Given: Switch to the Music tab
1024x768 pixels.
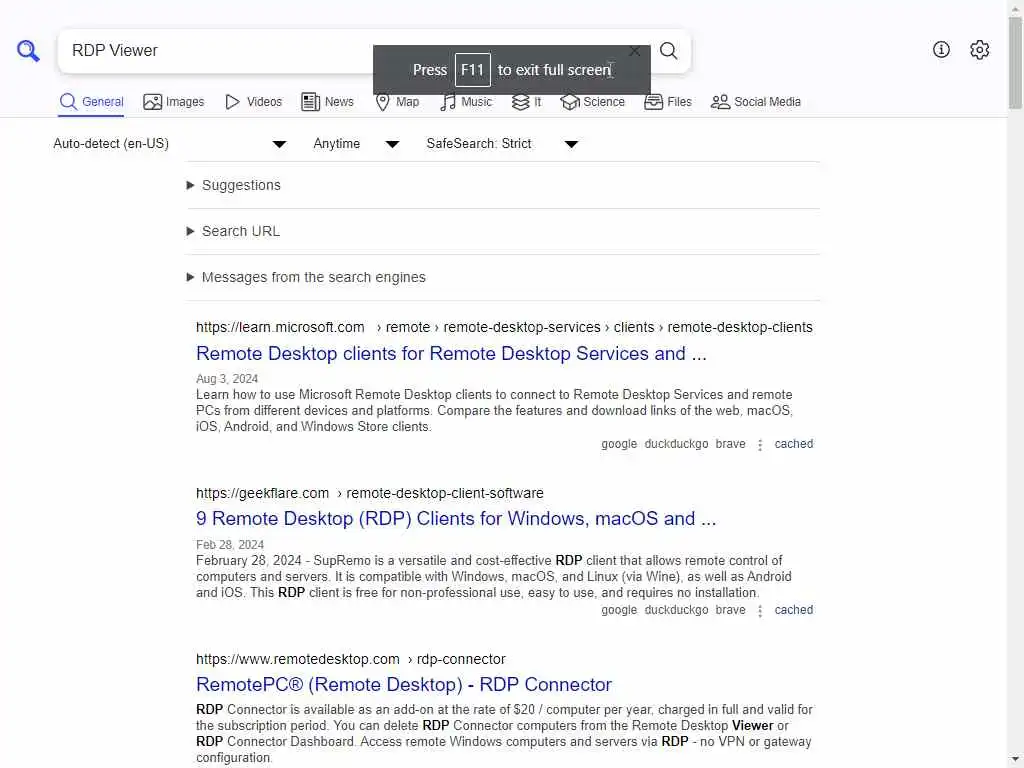Looking at the screenshot, I should point(466,102).
